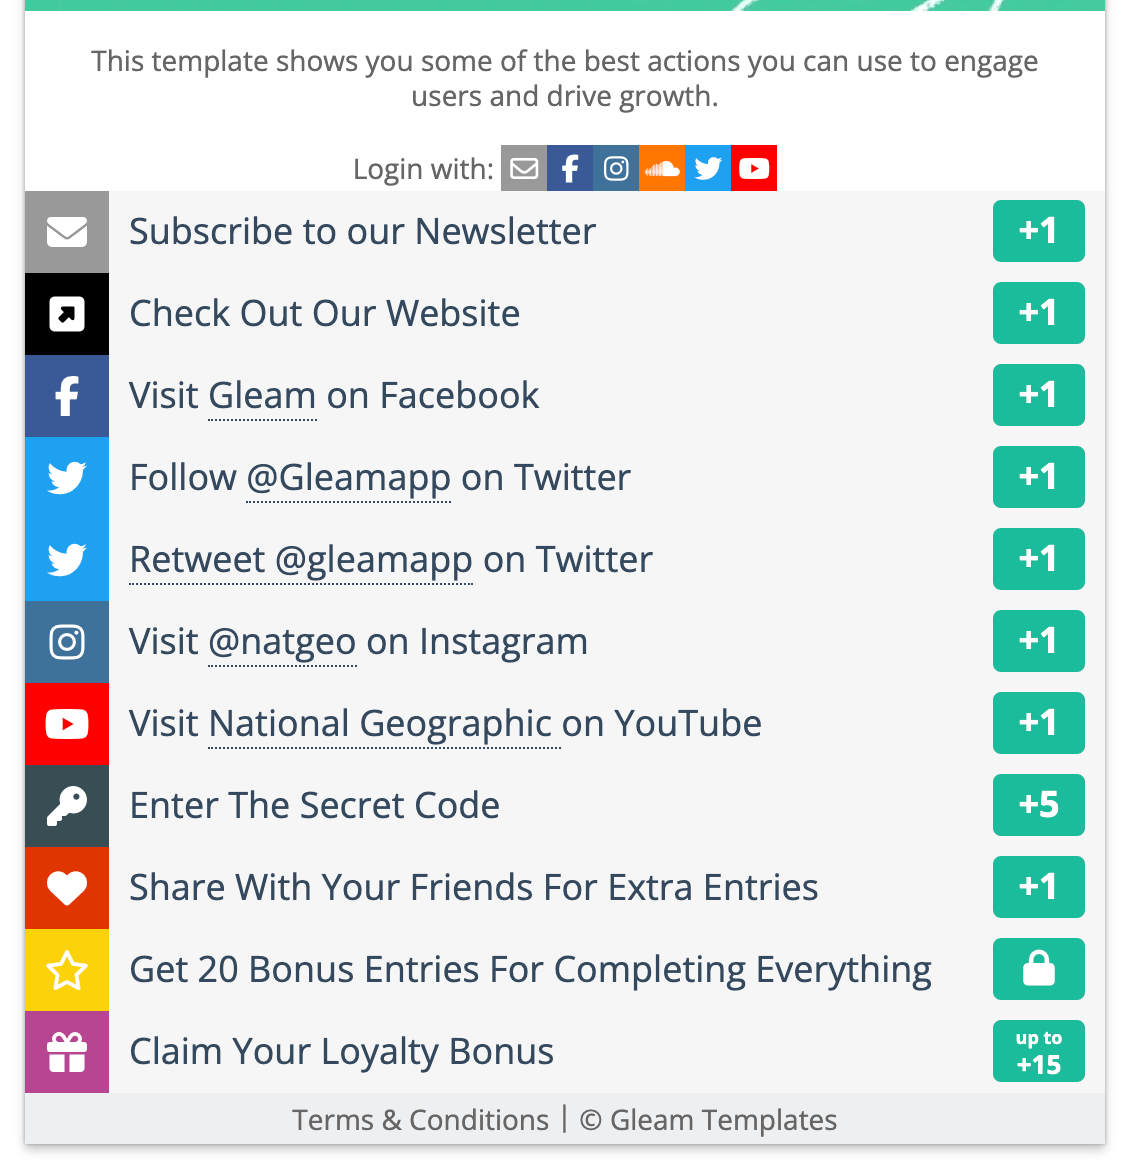This screenshot has width=1122, height=1166.
Task: Expand Check Out Our Website entry
Action: coord(565,314)
